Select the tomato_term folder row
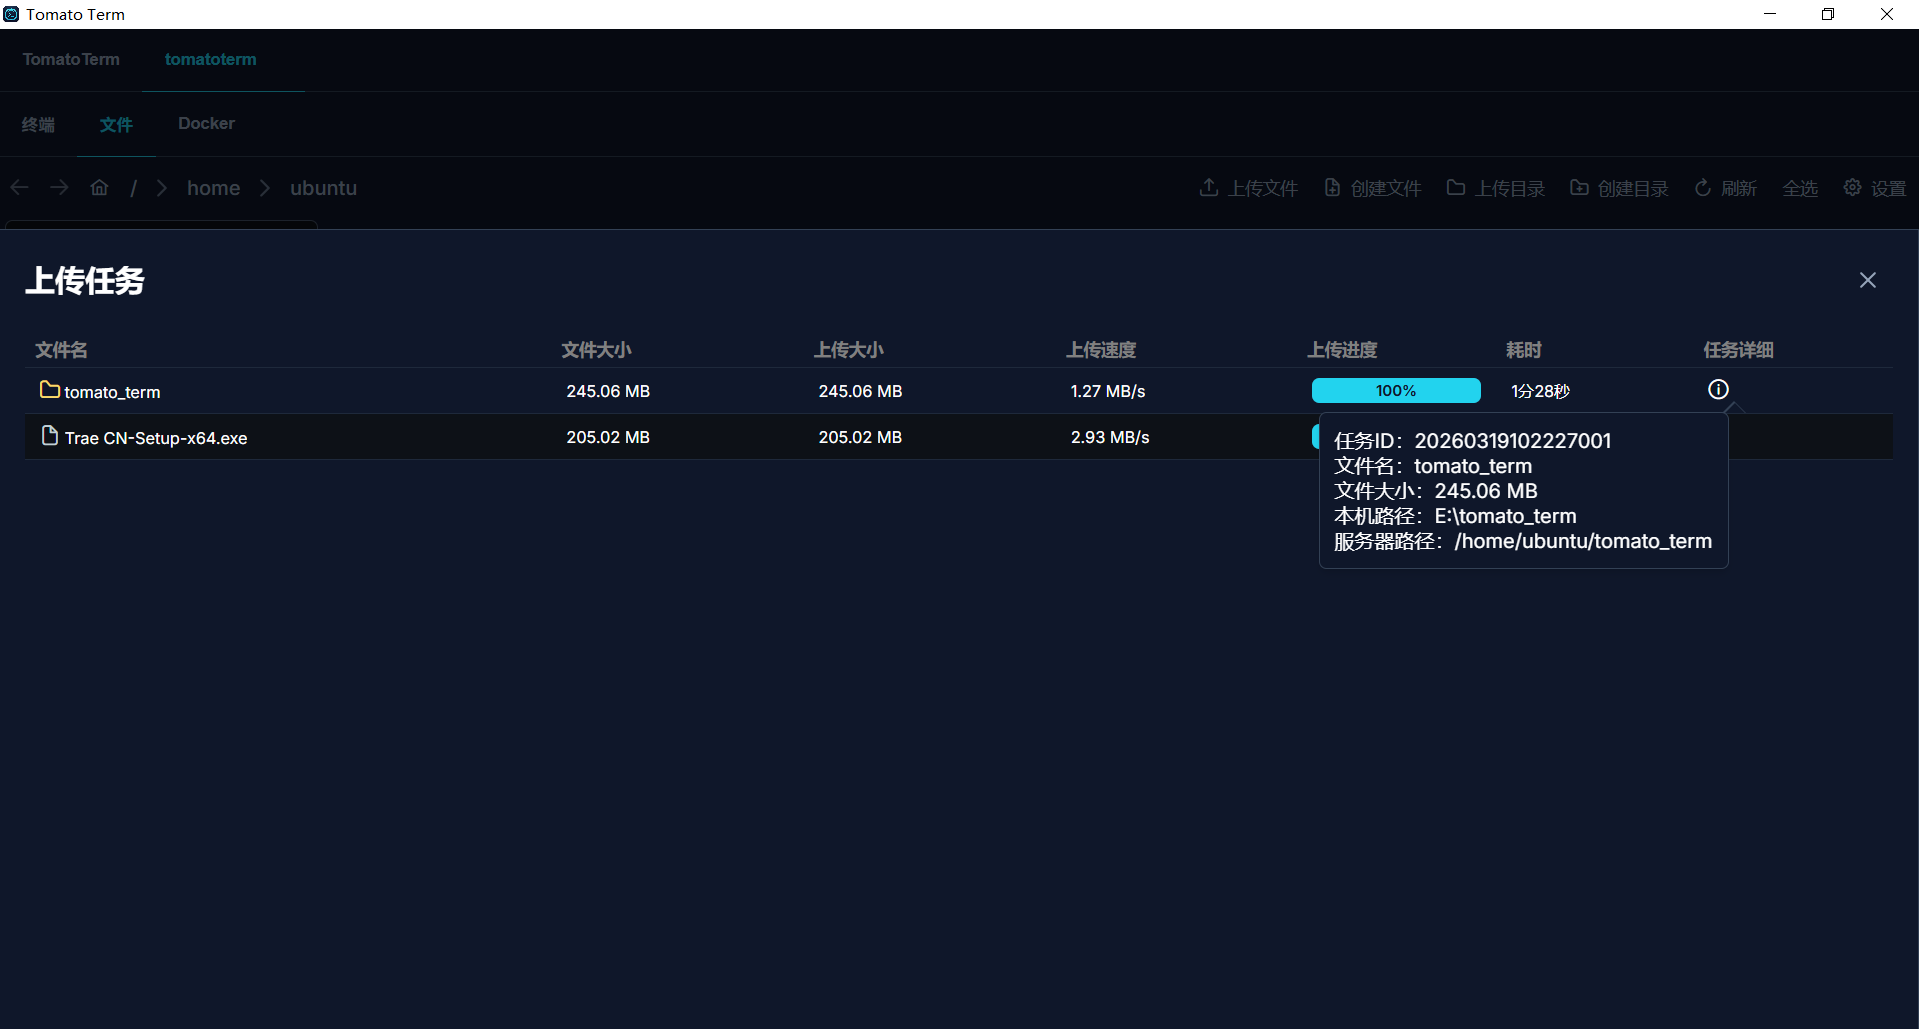Image resolution: width=1919 pixels, height=1029 pixels. [111, 392]
